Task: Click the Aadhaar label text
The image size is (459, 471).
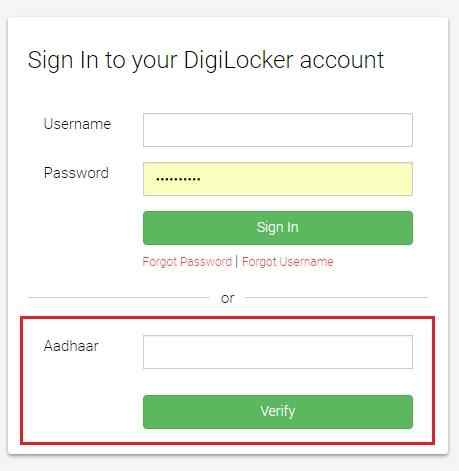Action: pyautogui.click(x=71, y=346)
